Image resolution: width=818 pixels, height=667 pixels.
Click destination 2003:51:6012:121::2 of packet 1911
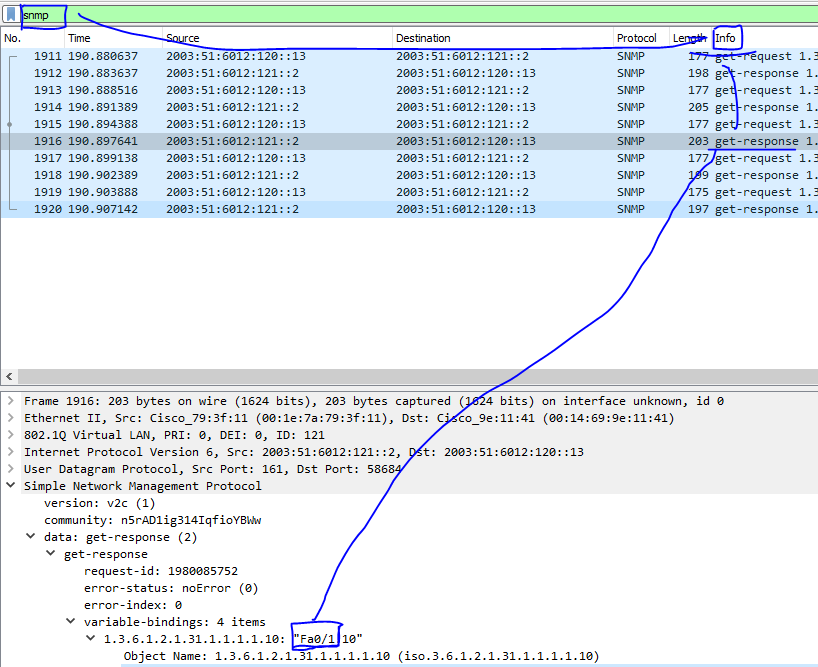[x=462, y=56]
